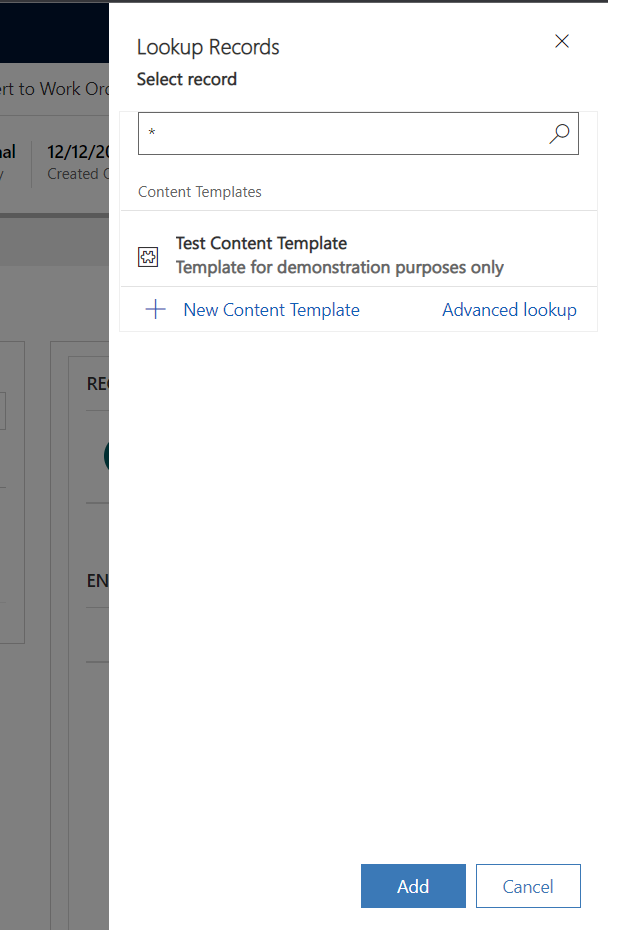Click the Content Templates section header
The height and width of the screenshot is (930, 623).
pos(200,192)
